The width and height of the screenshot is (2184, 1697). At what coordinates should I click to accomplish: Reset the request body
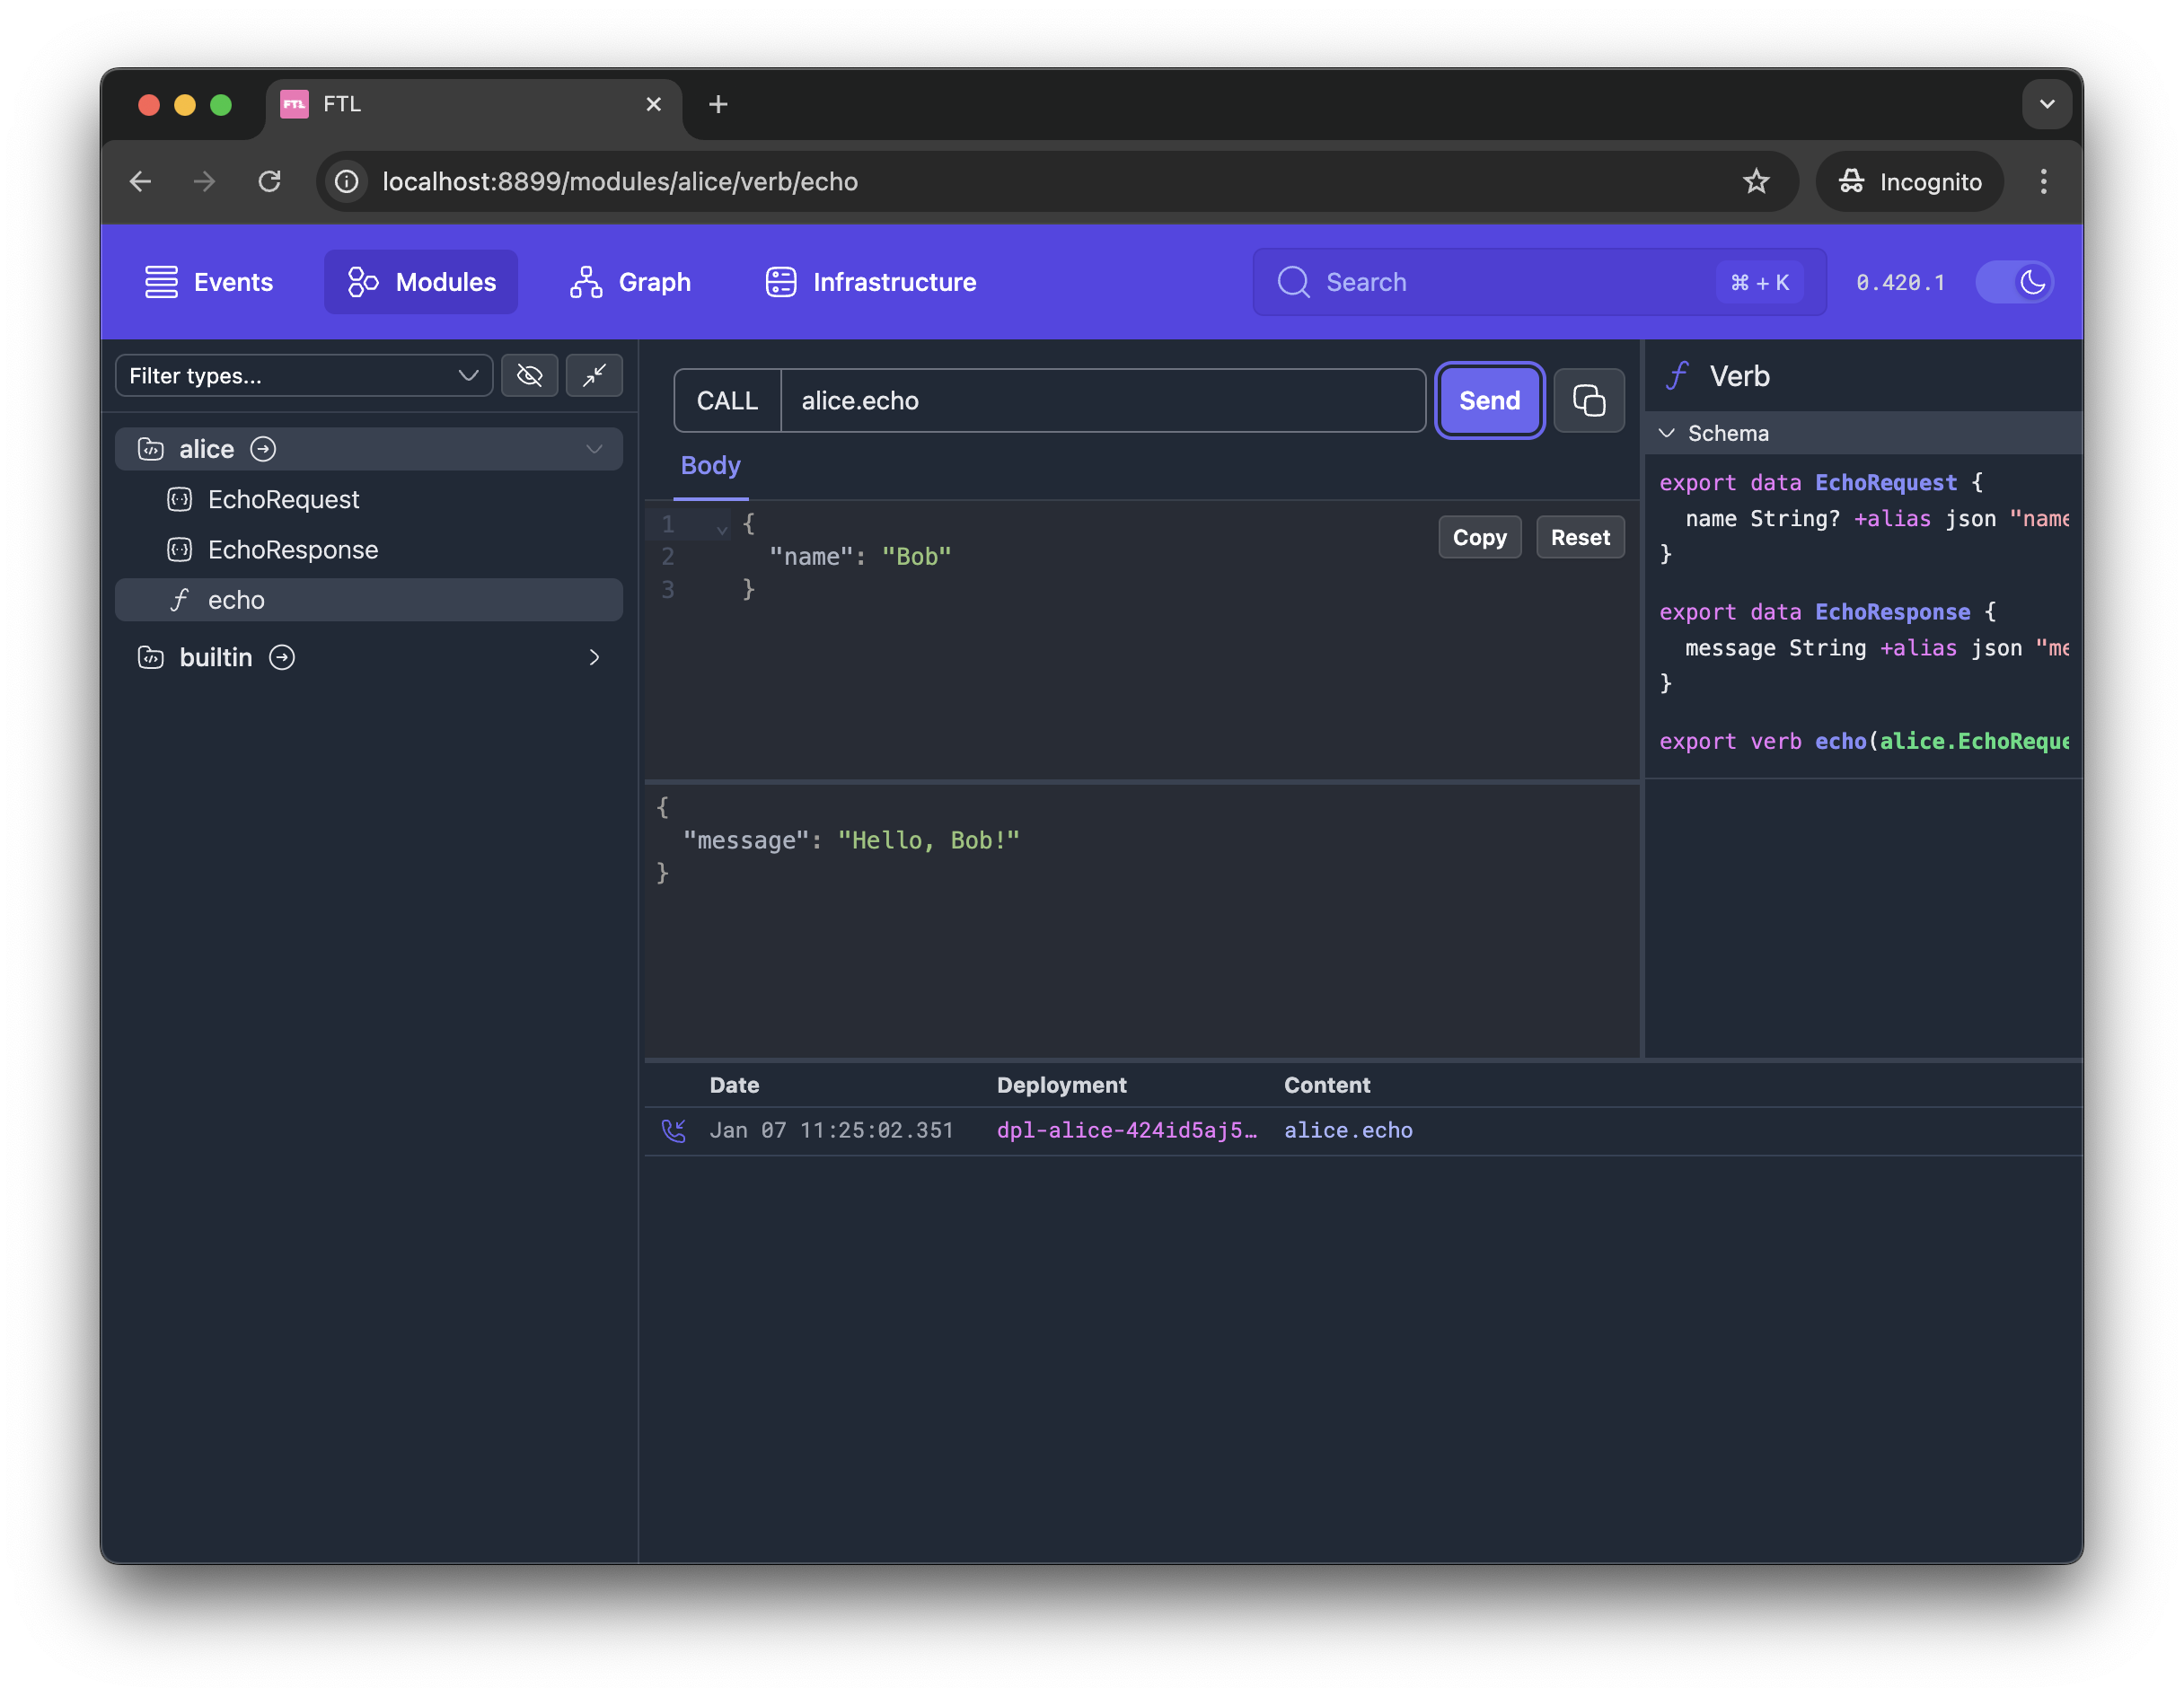[x=1579, y=537]
